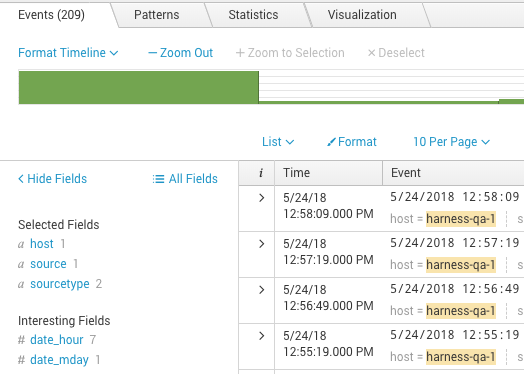Click host value in 12:56:49 event
Viewport: 524px width, 374px height.
[461, 311]
